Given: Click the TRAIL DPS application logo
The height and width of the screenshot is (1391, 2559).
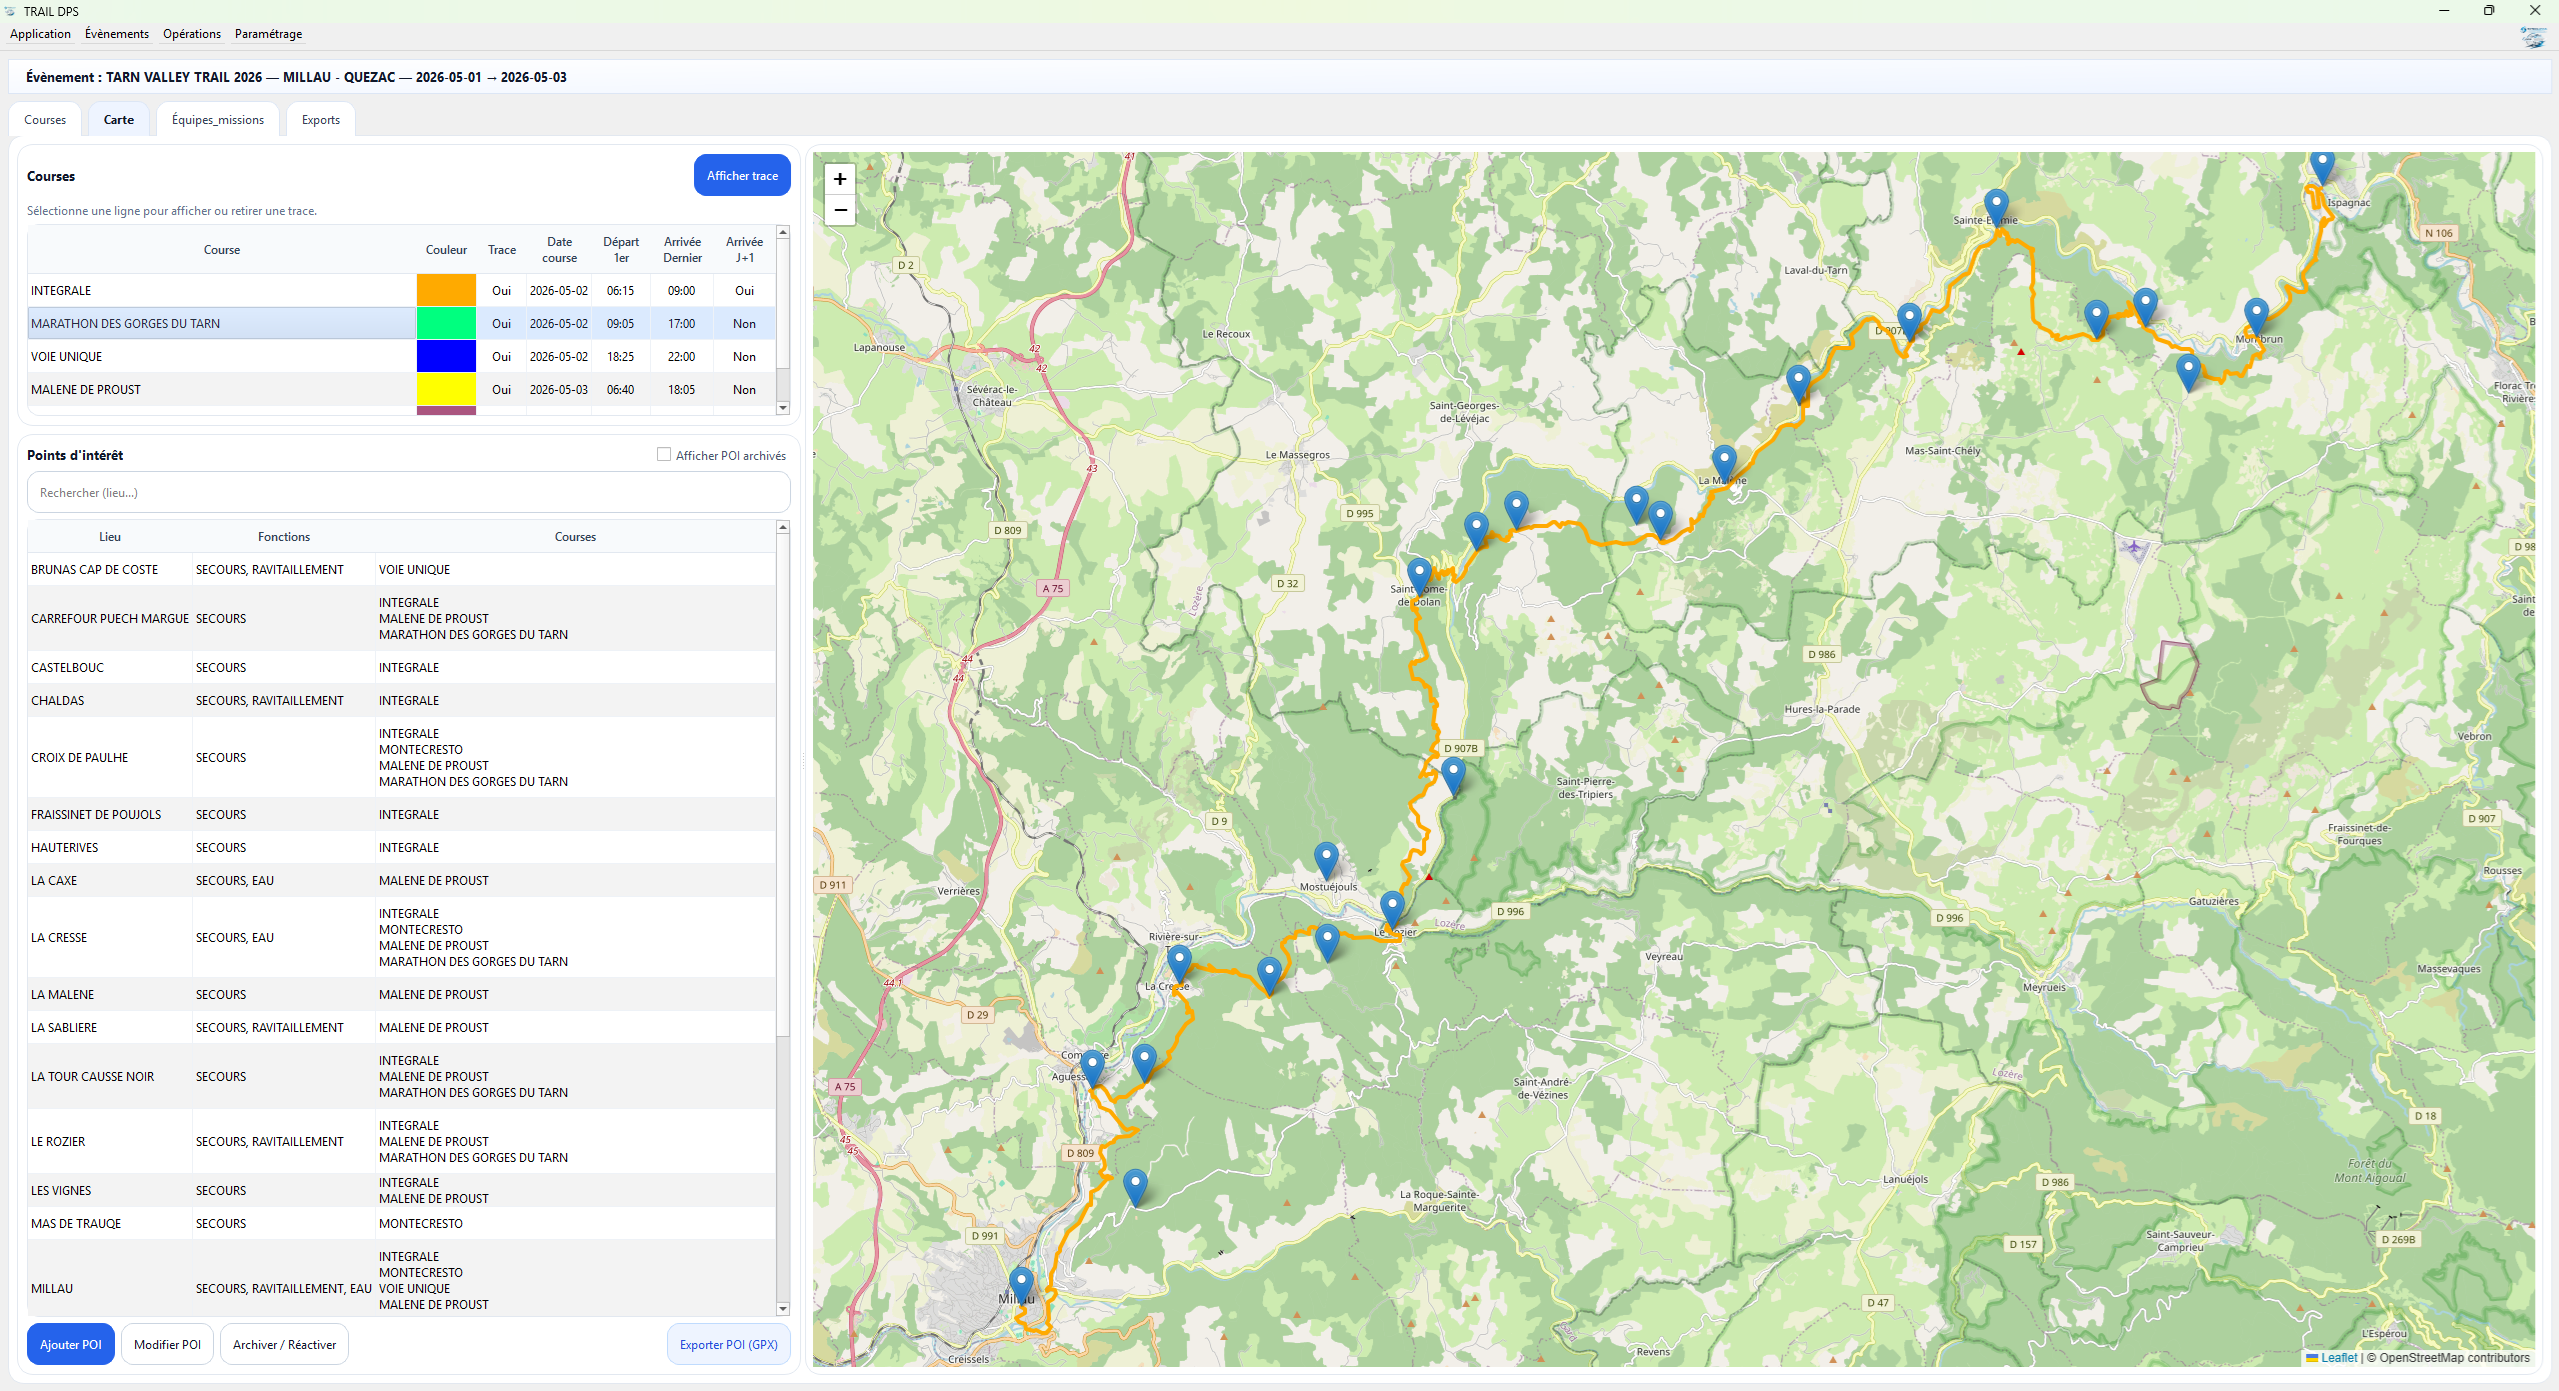Looking at the screenshot, I should tap(10, 11).
